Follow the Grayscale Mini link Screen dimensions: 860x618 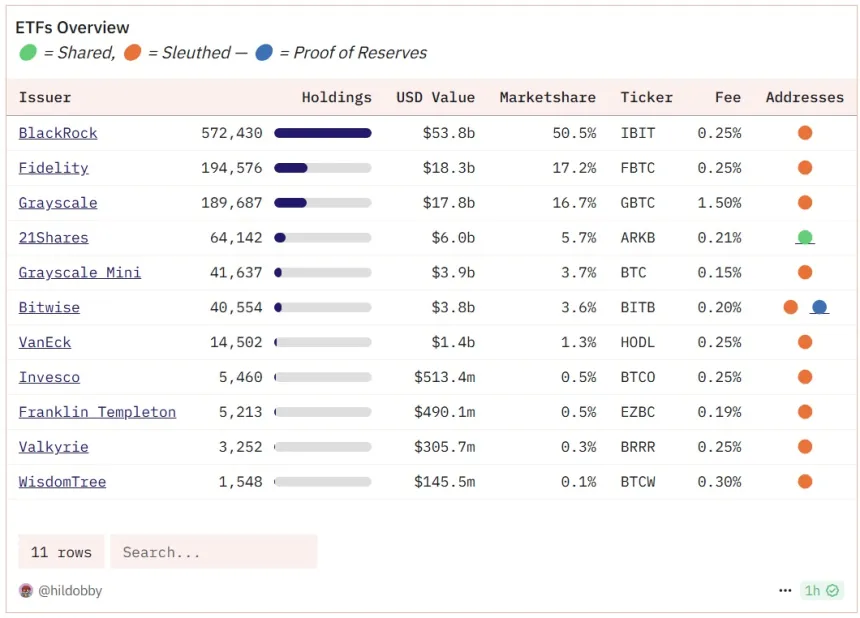pos(80,273)
